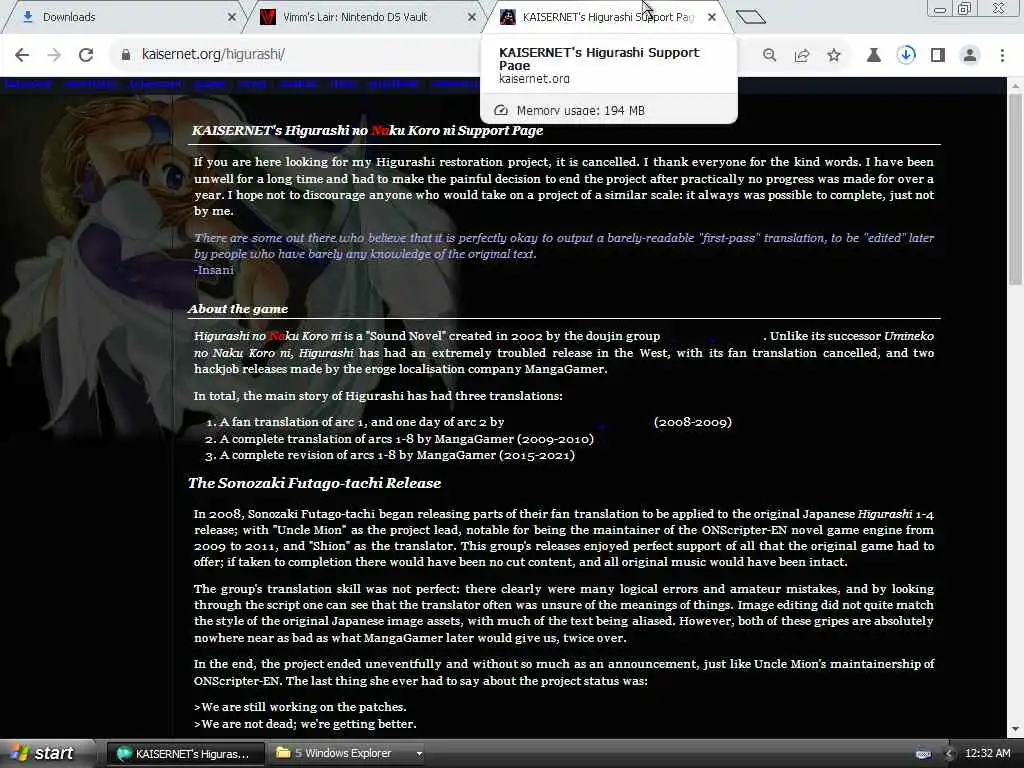The image size is (1024, 768).
Task: Click the hidden doujin group link after 'doujin group'
Action: pyautogui.click(x=712, y=336)
